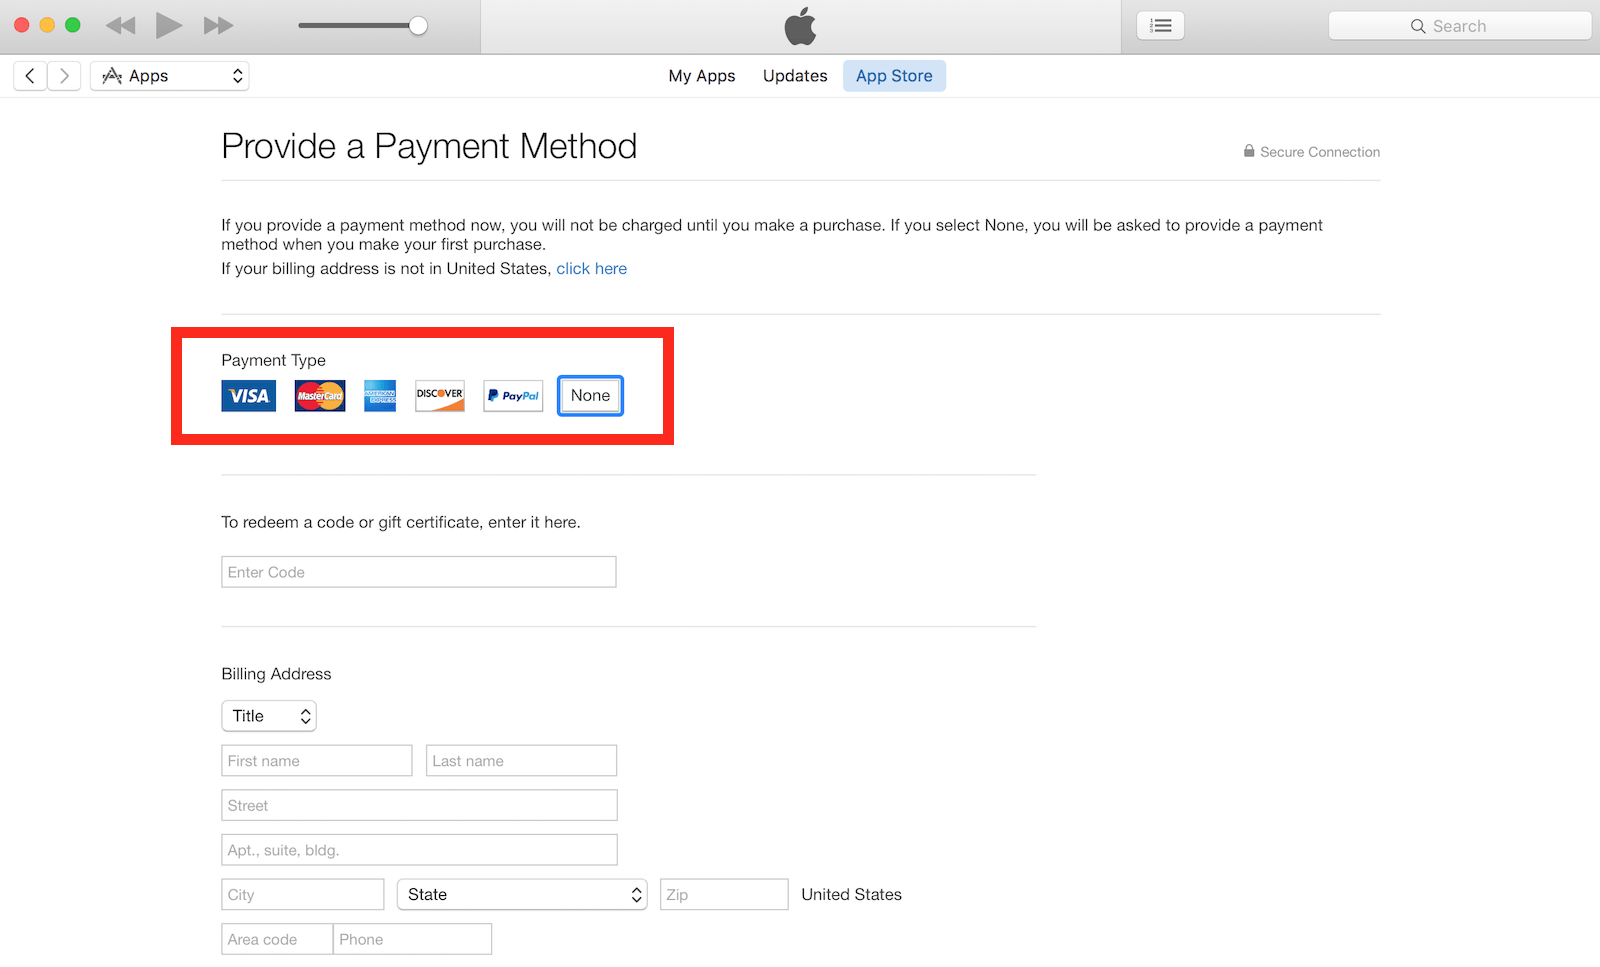Open the Updates tab
Image resolution: width=1600 pixels, height=967 pixels.
click(x=795, y=76)
